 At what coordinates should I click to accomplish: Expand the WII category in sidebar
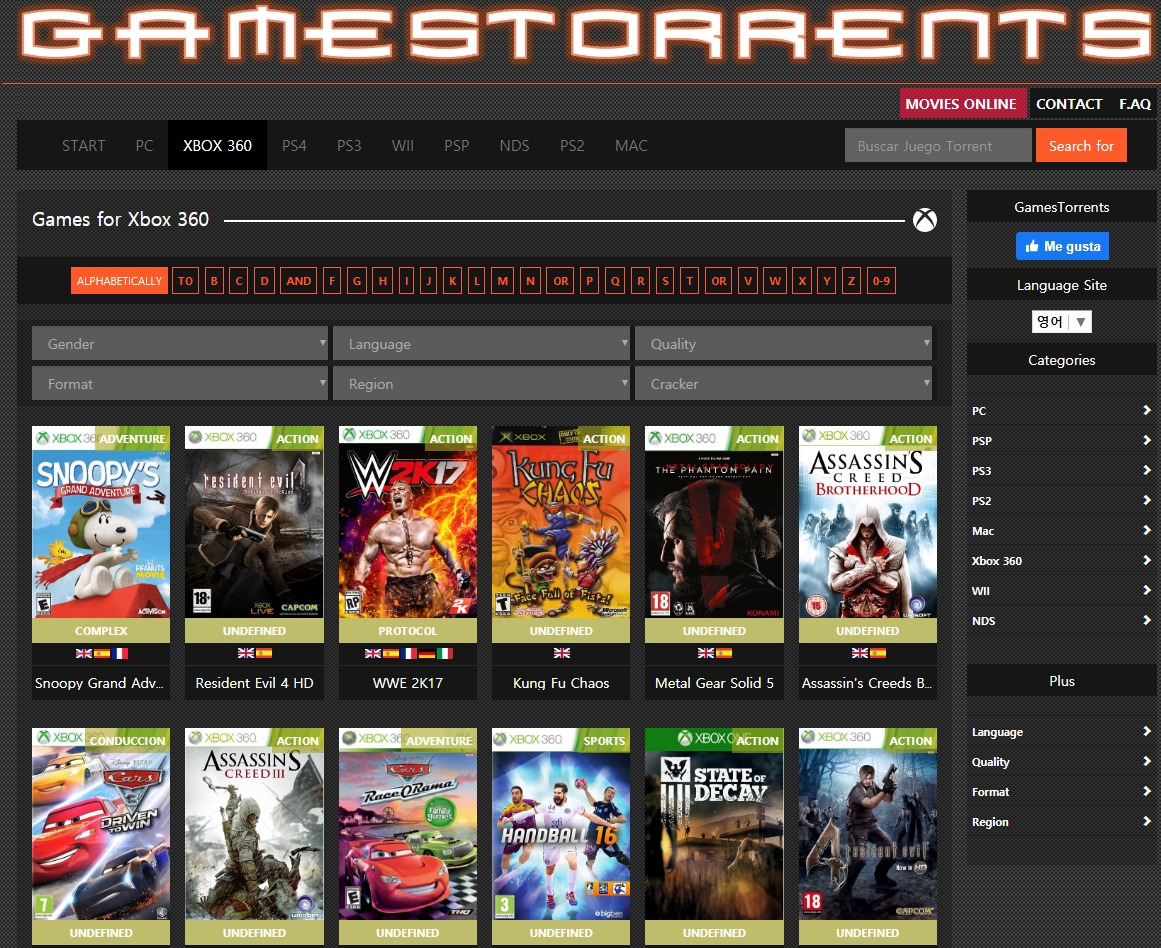[x=1062, y=590]
